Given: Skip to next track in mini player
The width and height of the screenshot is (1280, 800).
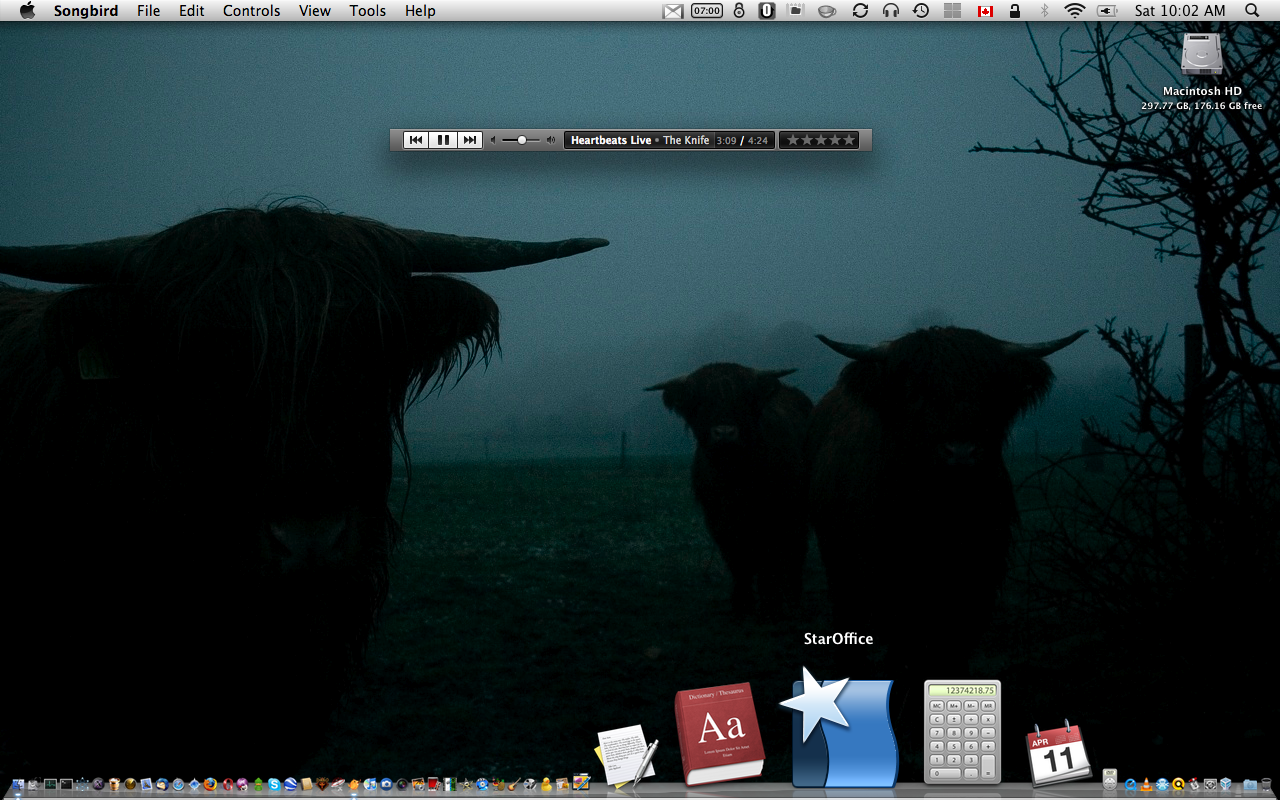Looking at the screenshot, I should [470, 140].
